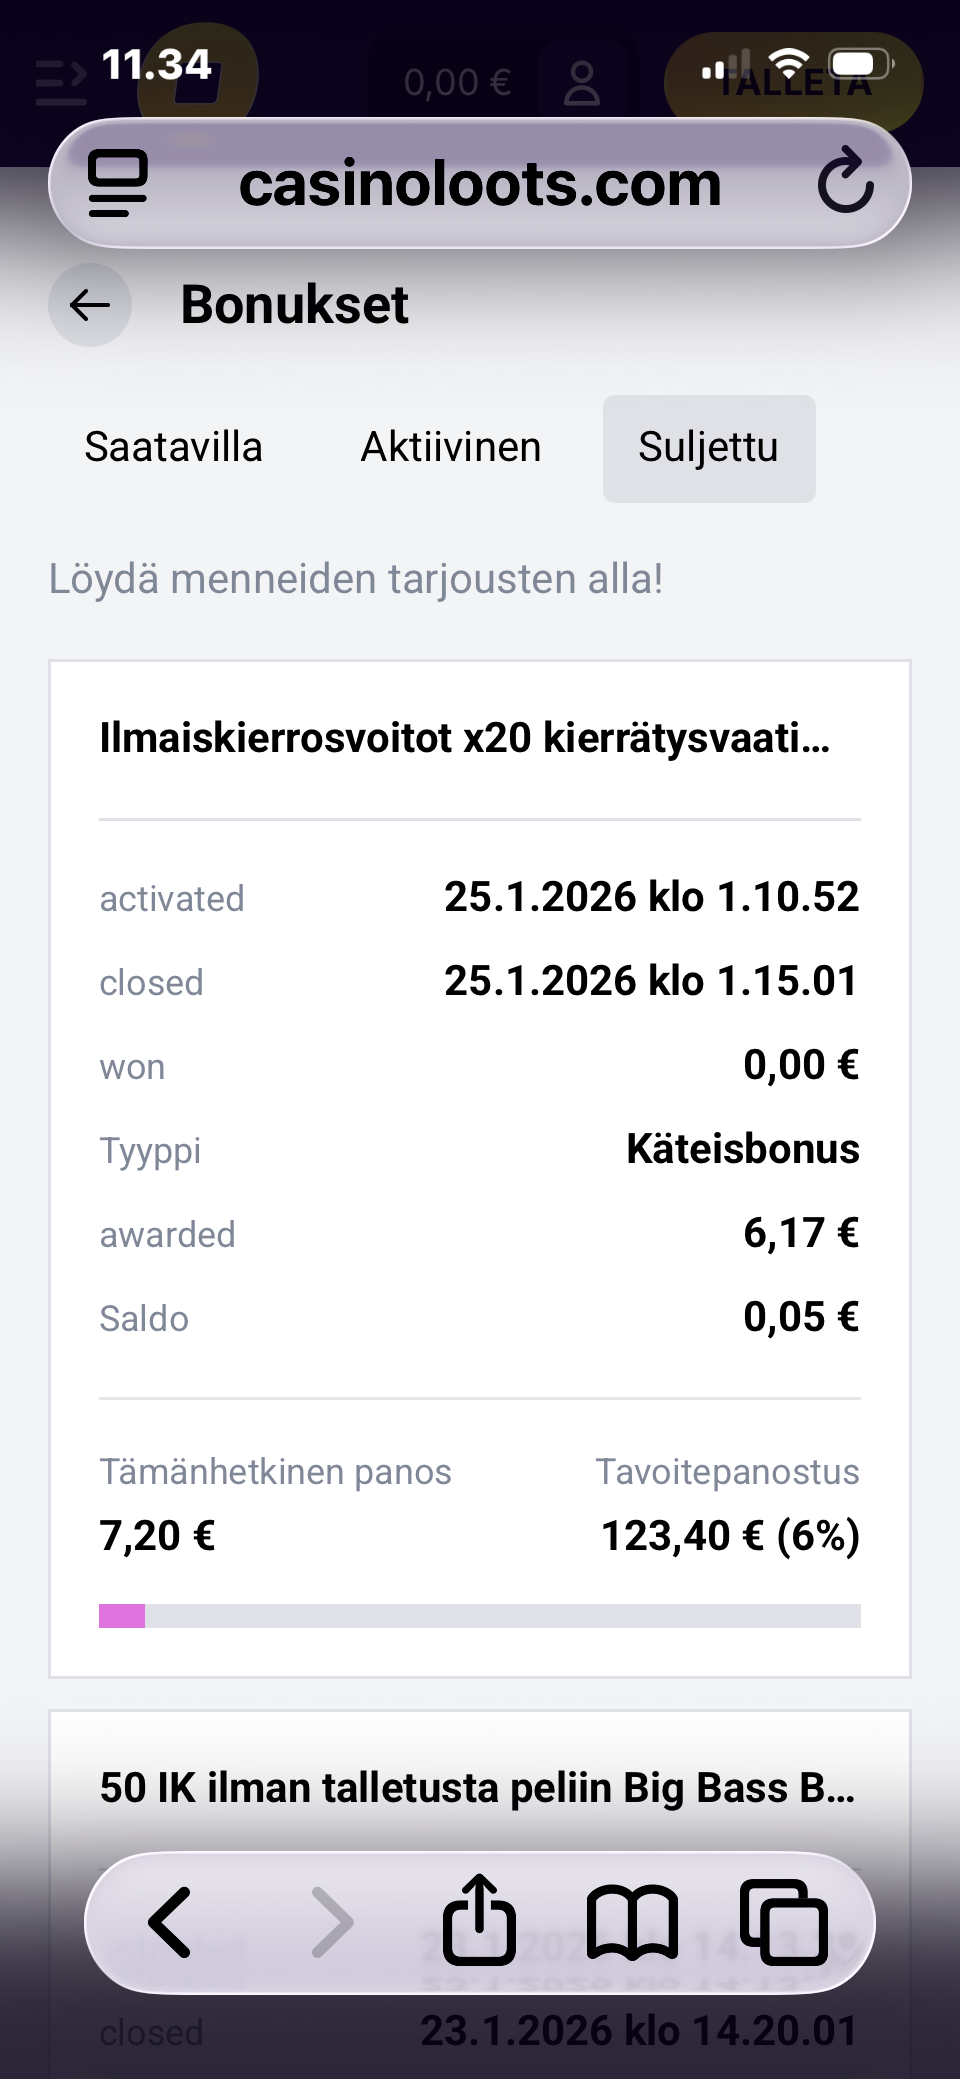Tap the Safari forward chevron
Viewport: 960px width, 2079px height.
click(x=332, y=1922)
